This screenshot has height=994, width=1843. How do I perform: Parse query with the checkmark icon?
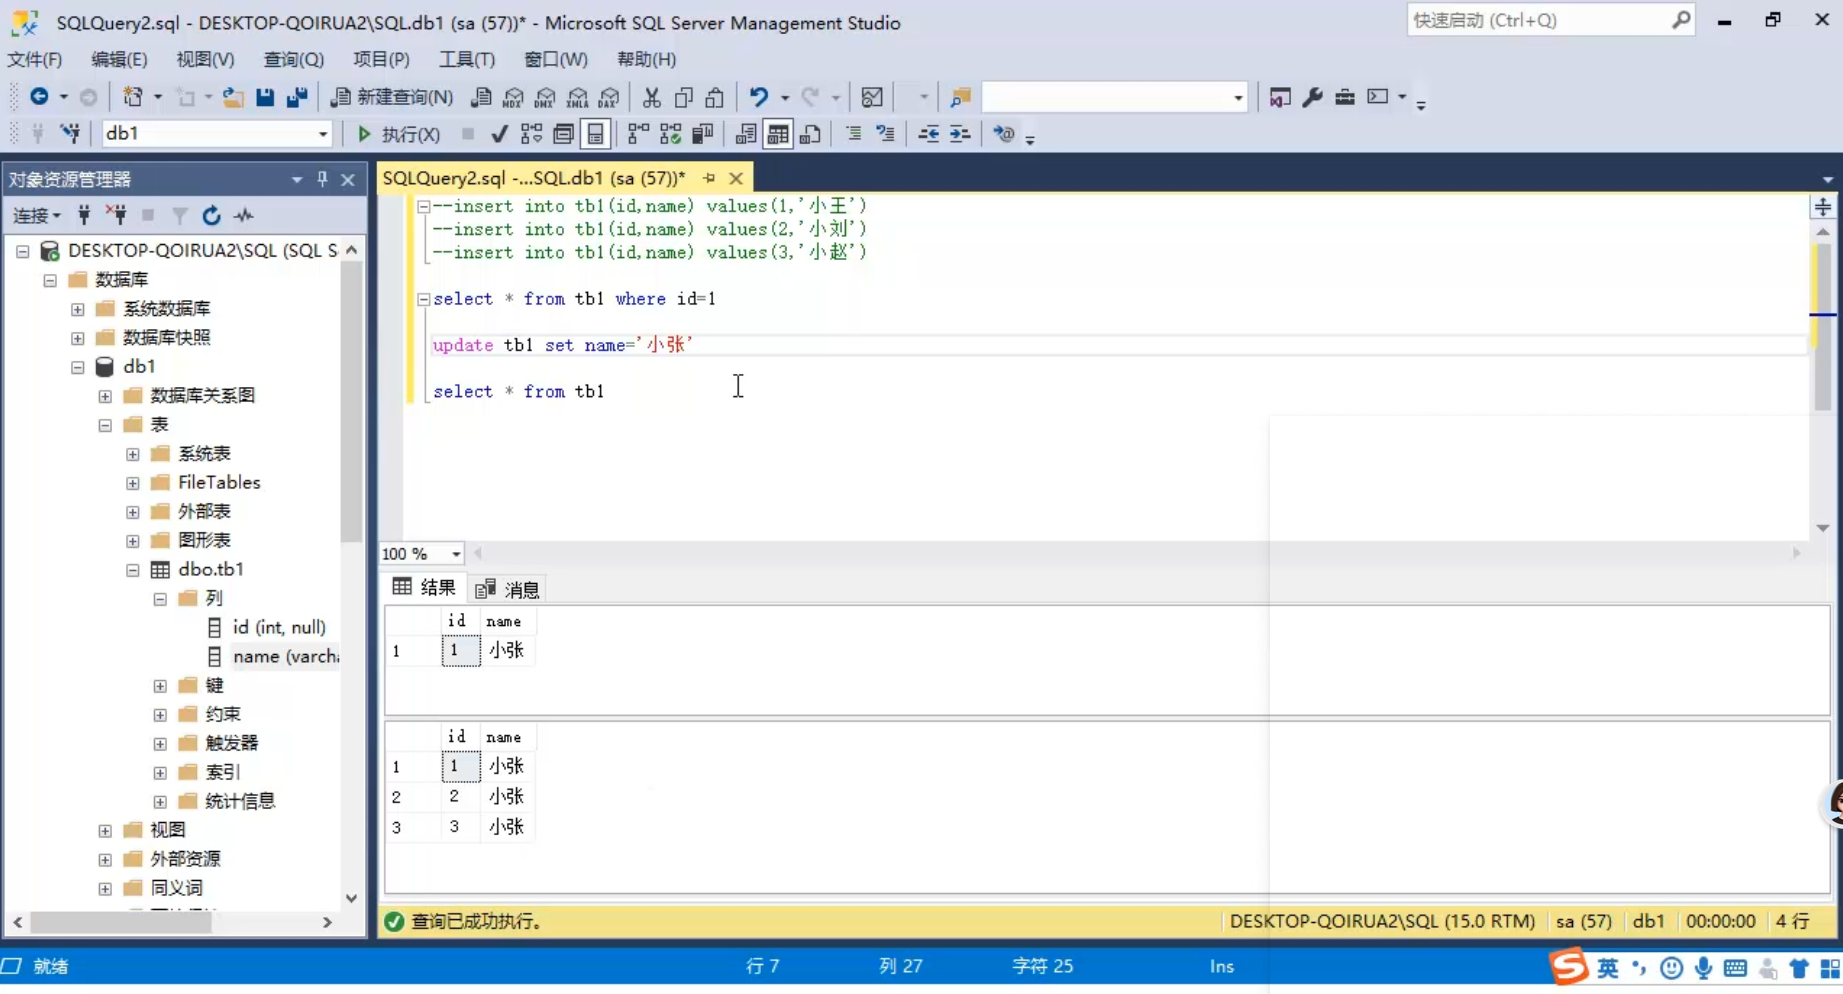pyautogui.click(x=499, y=134)
